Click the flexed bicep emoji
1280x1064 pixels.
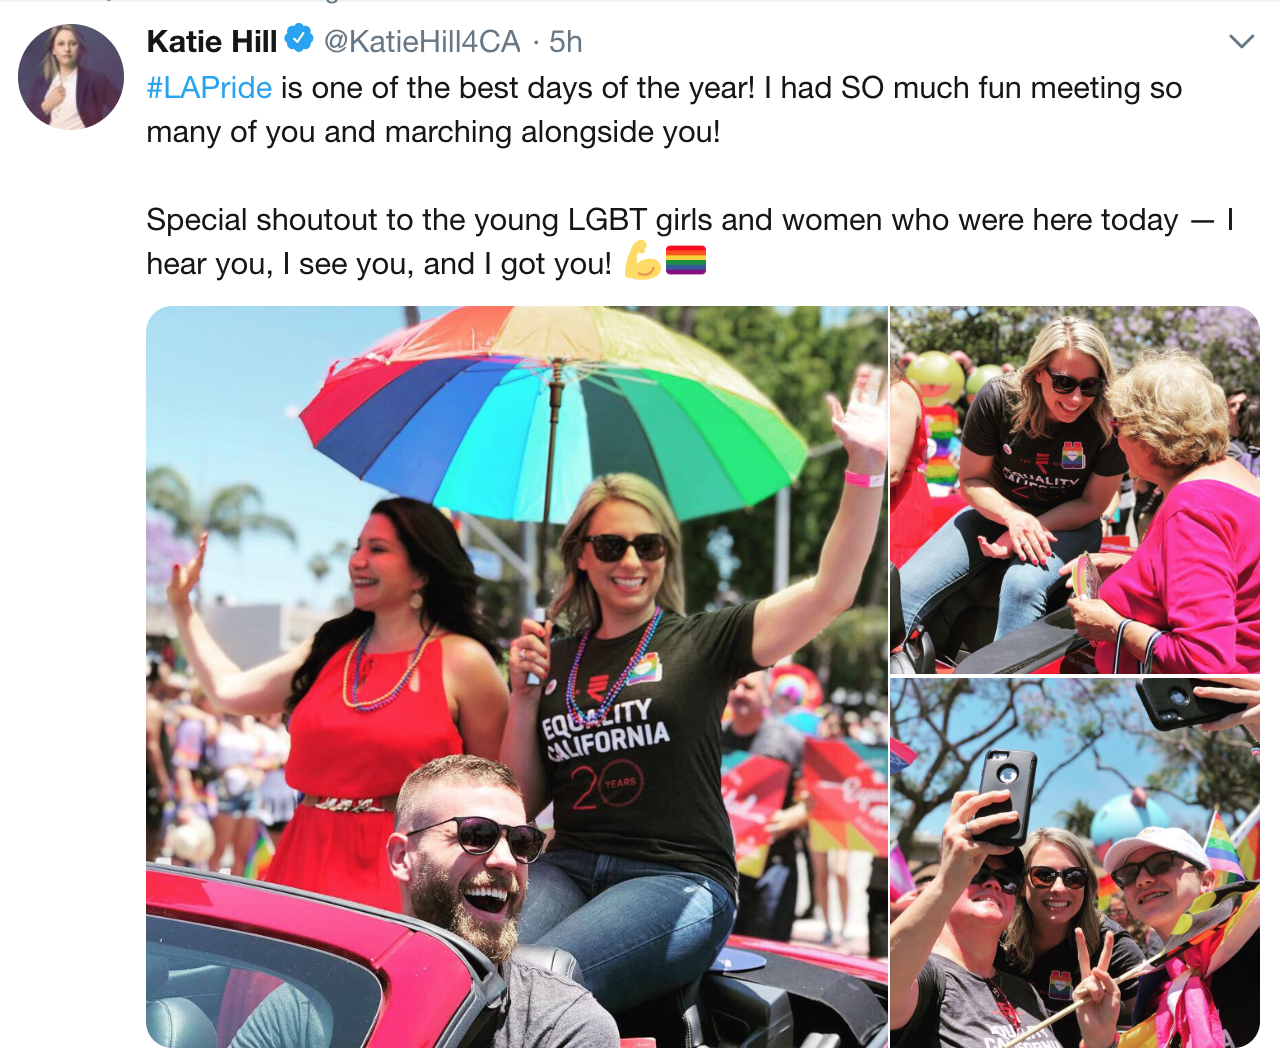[642, 260]
